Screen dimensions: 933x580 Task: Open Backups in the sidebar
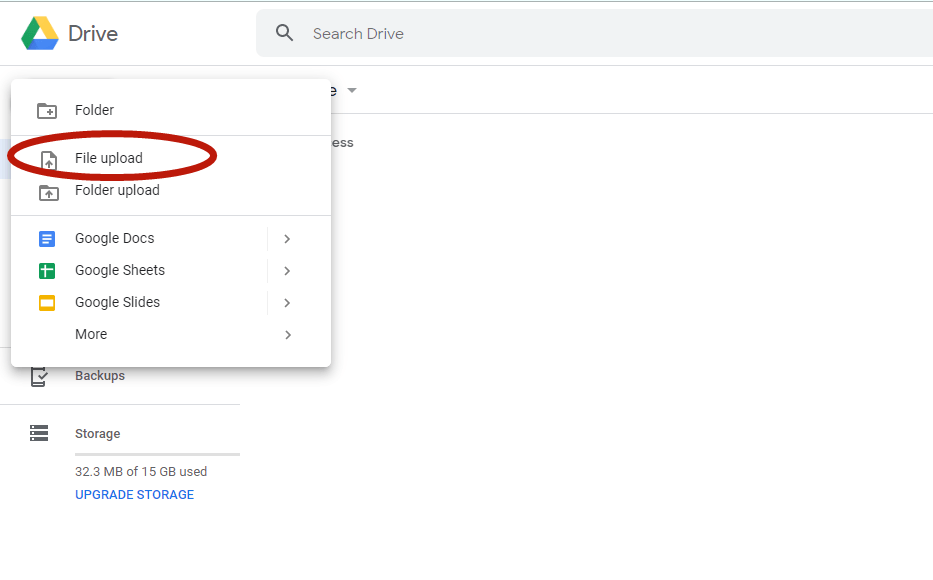pyautogui.click(x=99, y=376)
